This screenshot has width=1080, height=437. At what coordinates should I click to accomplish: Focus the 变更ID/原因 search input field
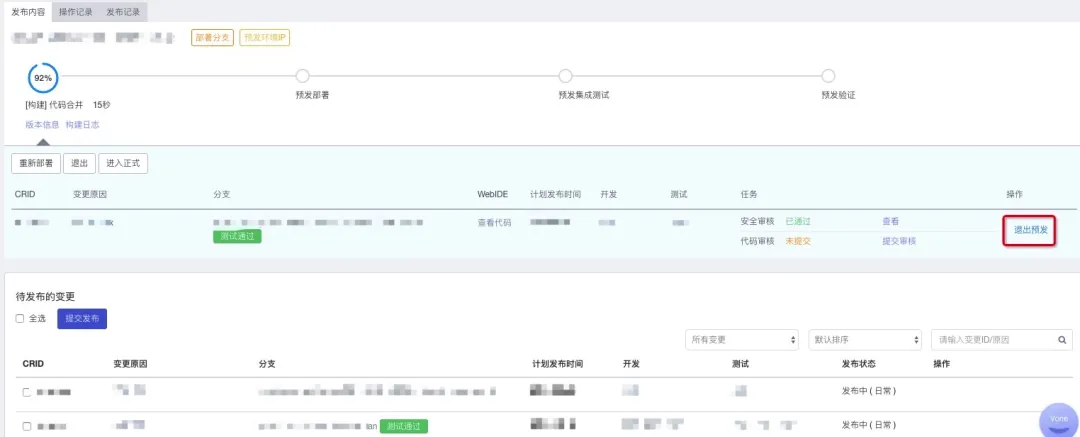[x=994, y=340]
